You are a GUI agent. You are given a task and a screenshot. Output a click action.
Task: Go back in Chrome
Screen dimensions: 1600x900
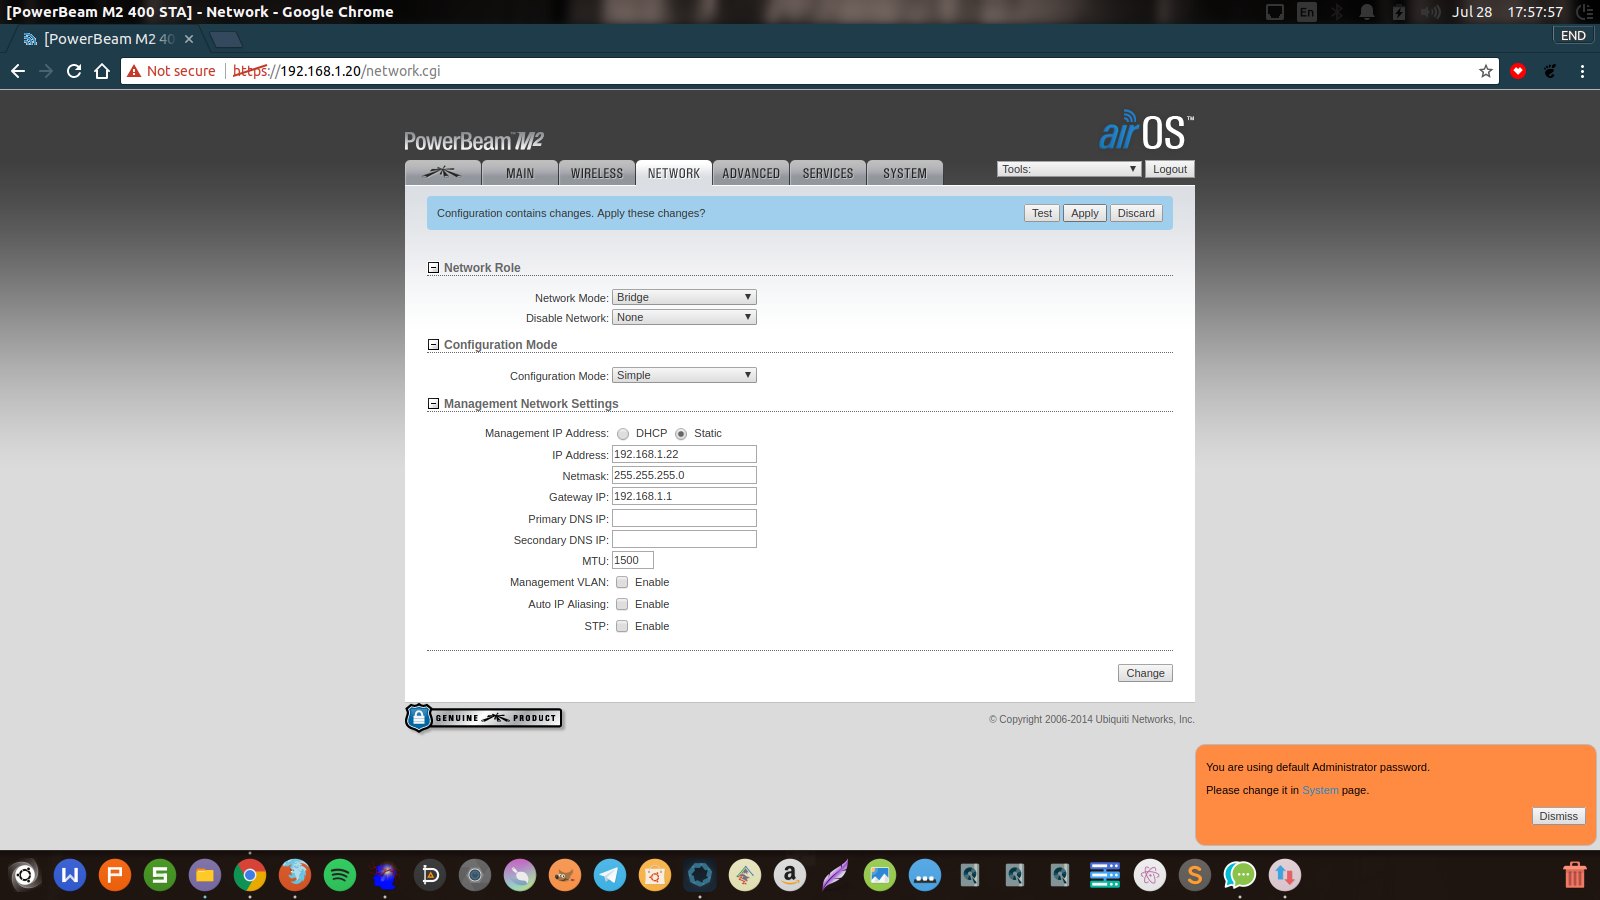(18, 71)
